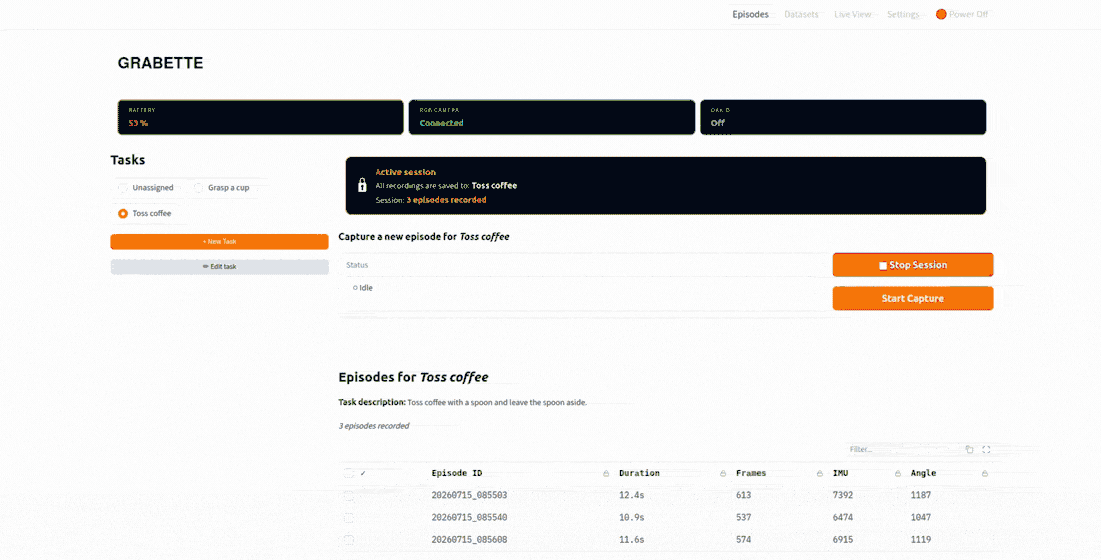
Task: Click episode ID 20260715_085503
Action: [x=469, y=495]
